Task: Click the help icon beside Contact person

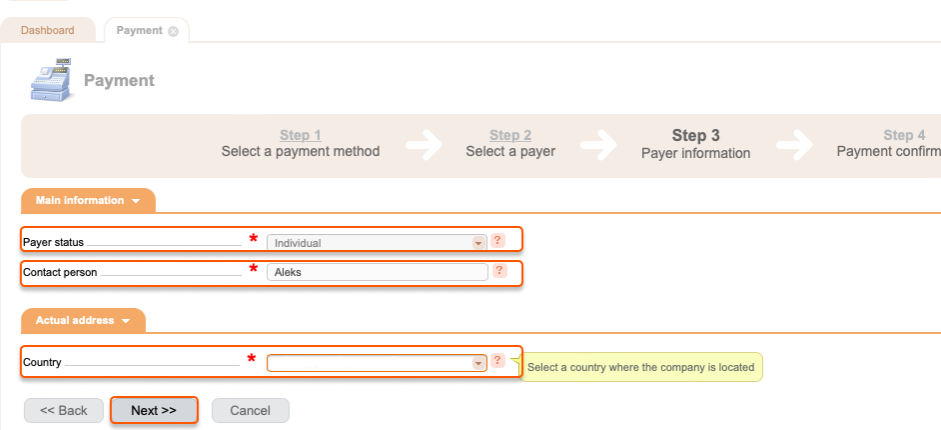Action: [499, 271]
